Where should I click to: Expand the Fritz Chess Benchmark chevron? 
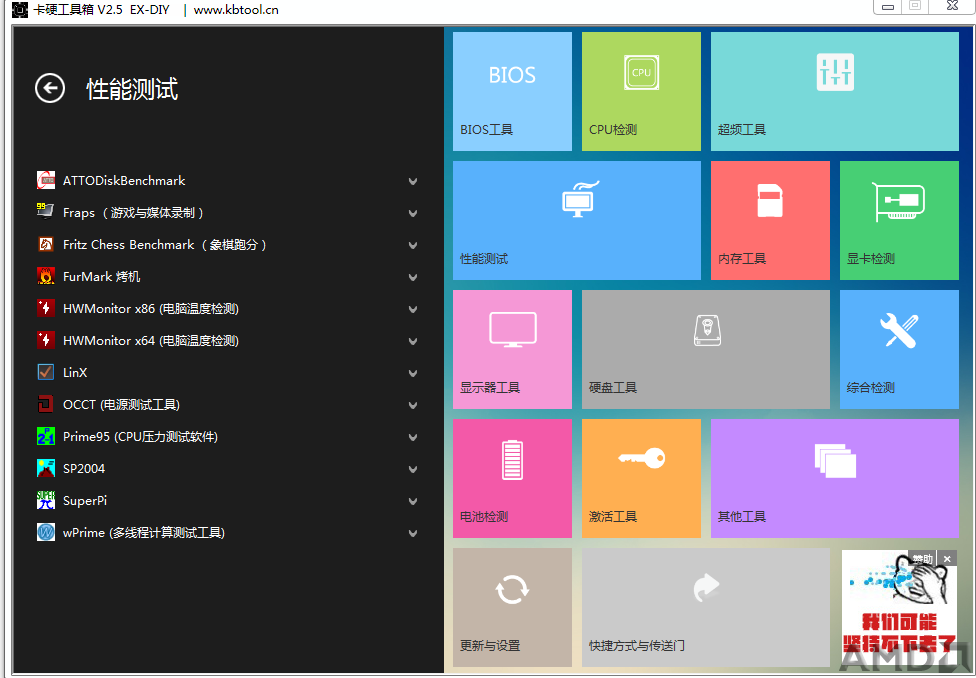[413, 245]
